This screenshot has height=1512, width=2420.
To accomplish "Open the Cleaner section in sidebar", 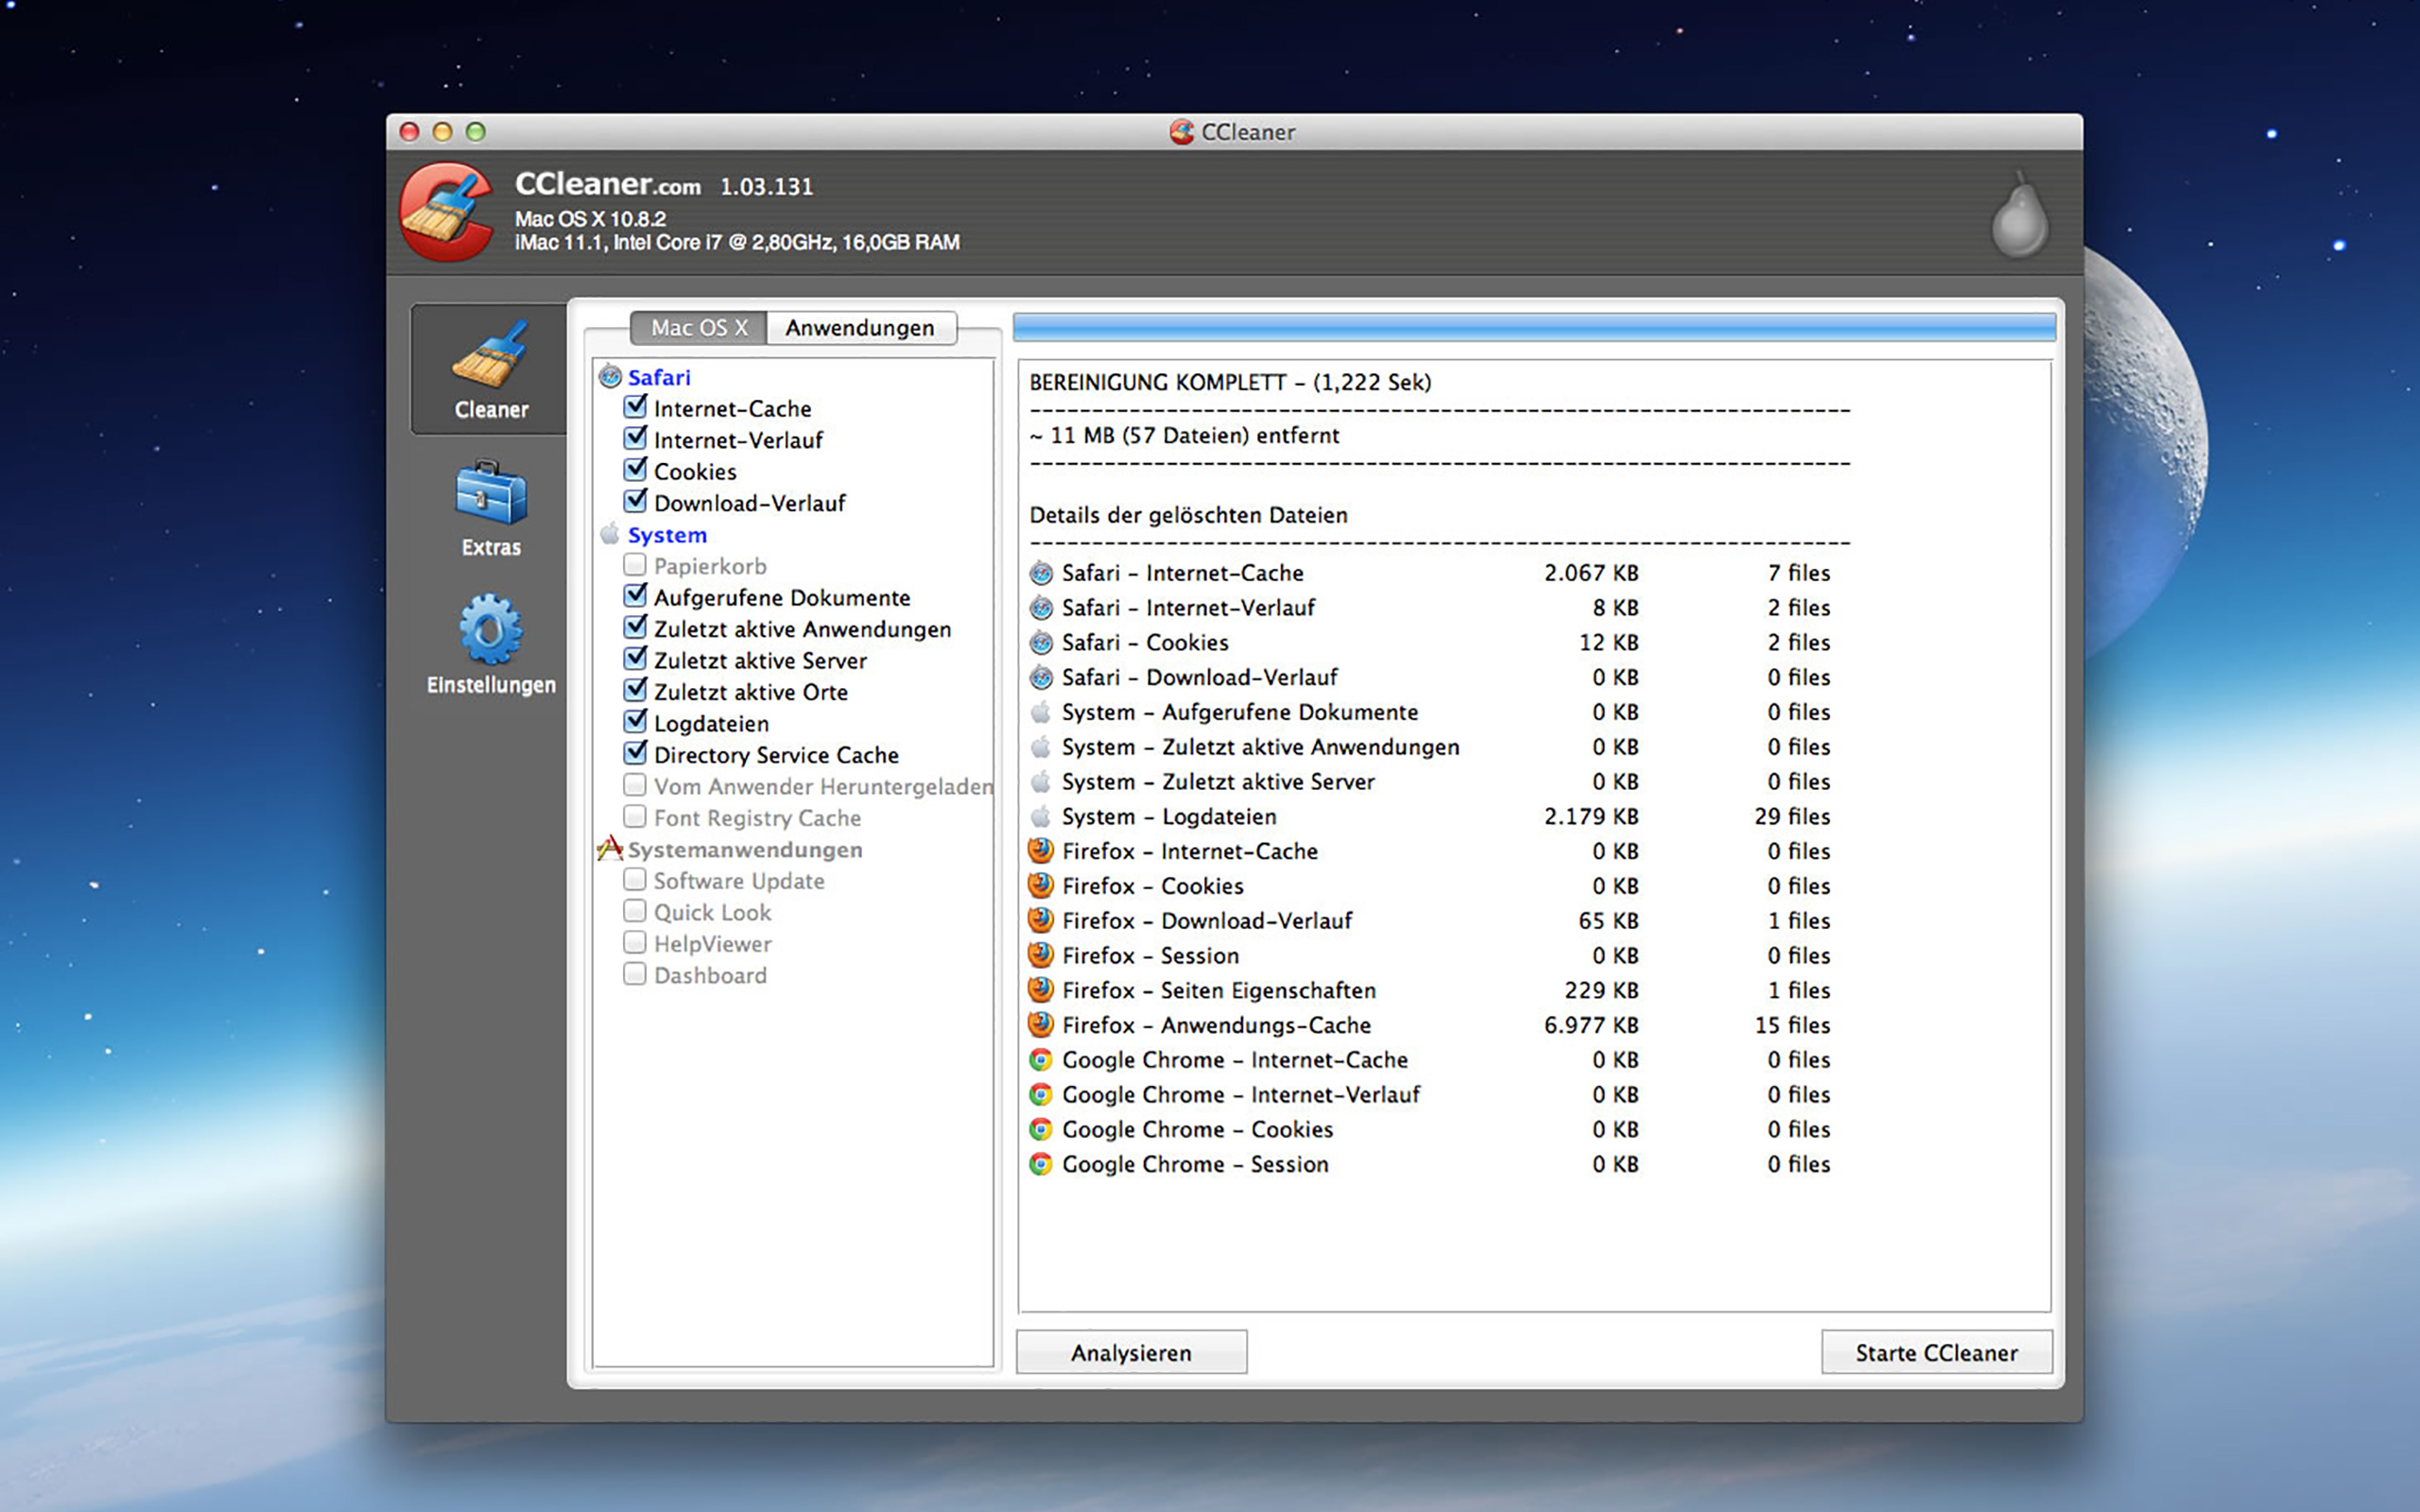I will point(490,369).
